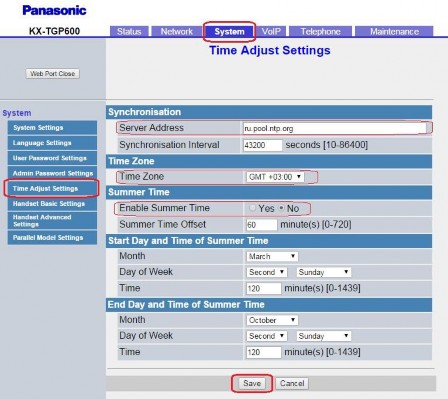The width and height of the screenshot is (448, 399).
Task: Open System Settings in sidebar
Action: coord(52,128)
